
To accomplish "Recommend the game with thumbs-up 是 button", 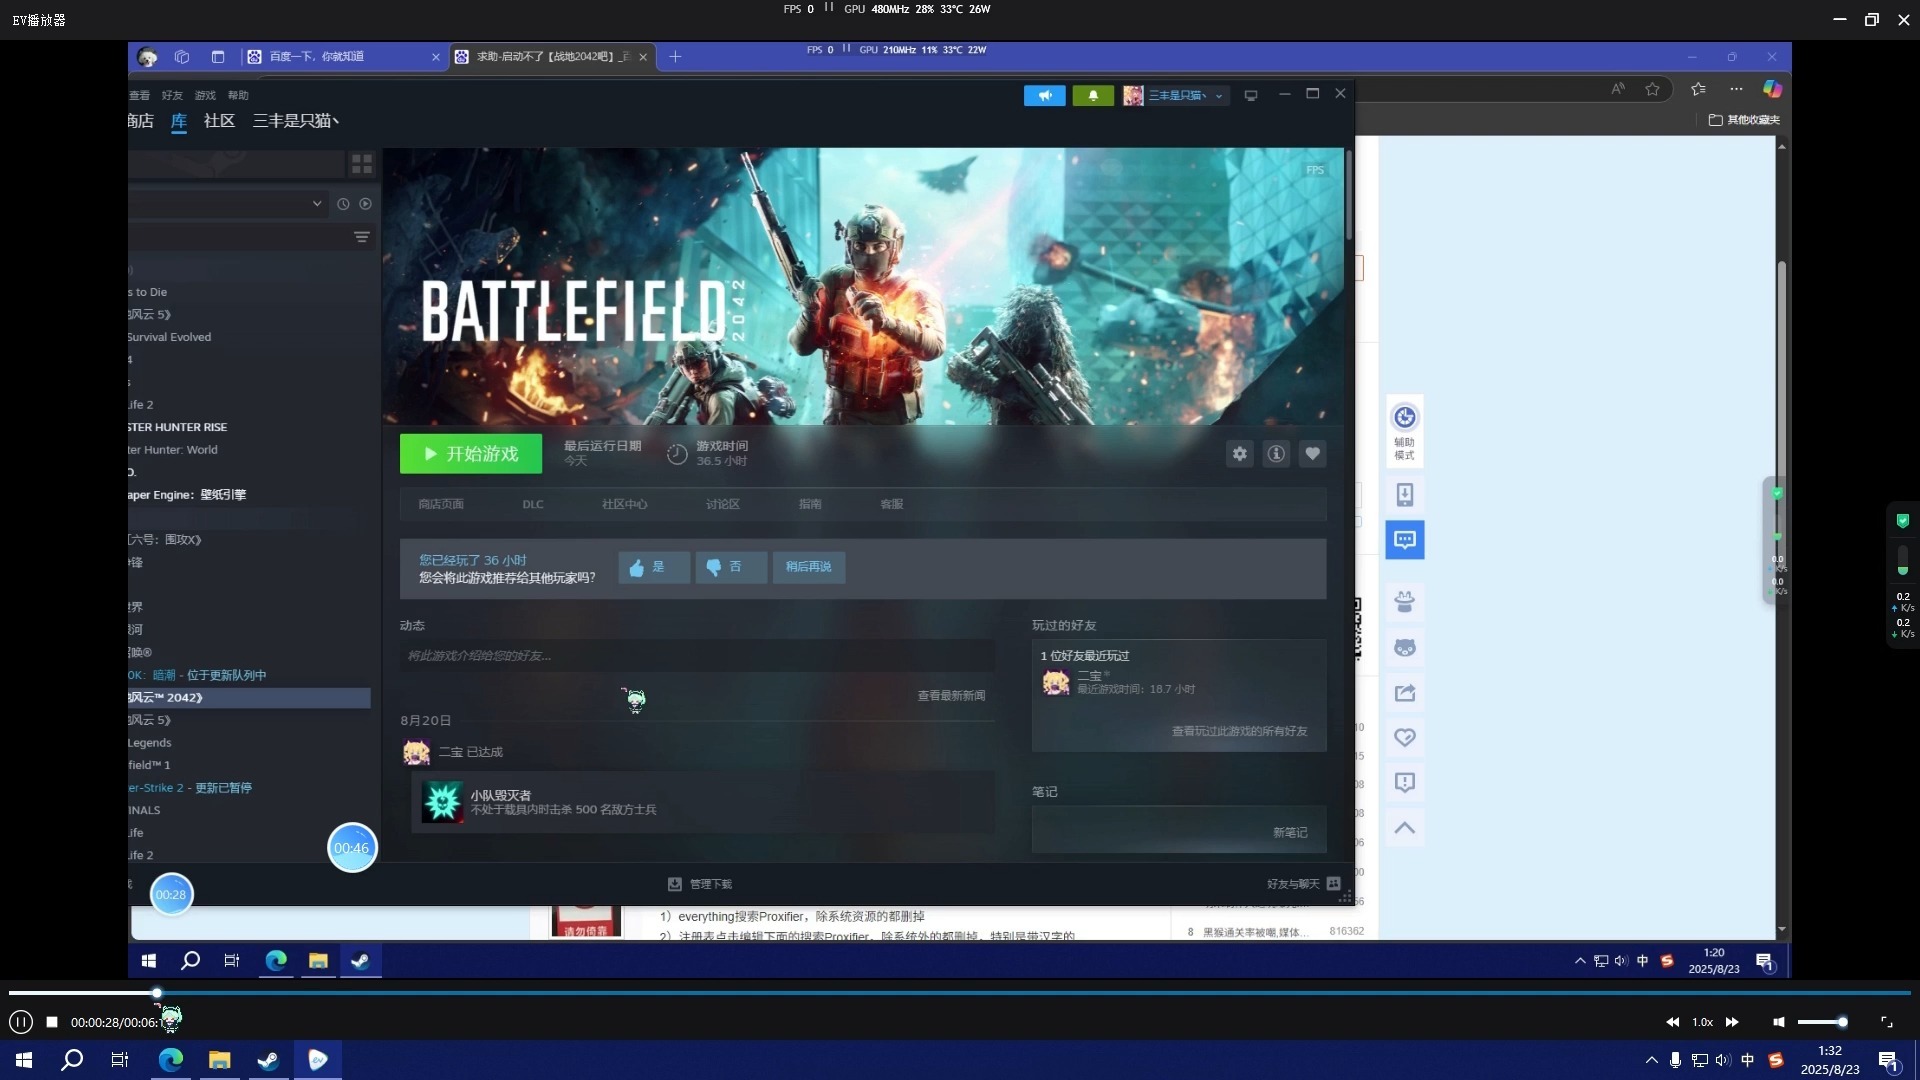I will point(653,567).
